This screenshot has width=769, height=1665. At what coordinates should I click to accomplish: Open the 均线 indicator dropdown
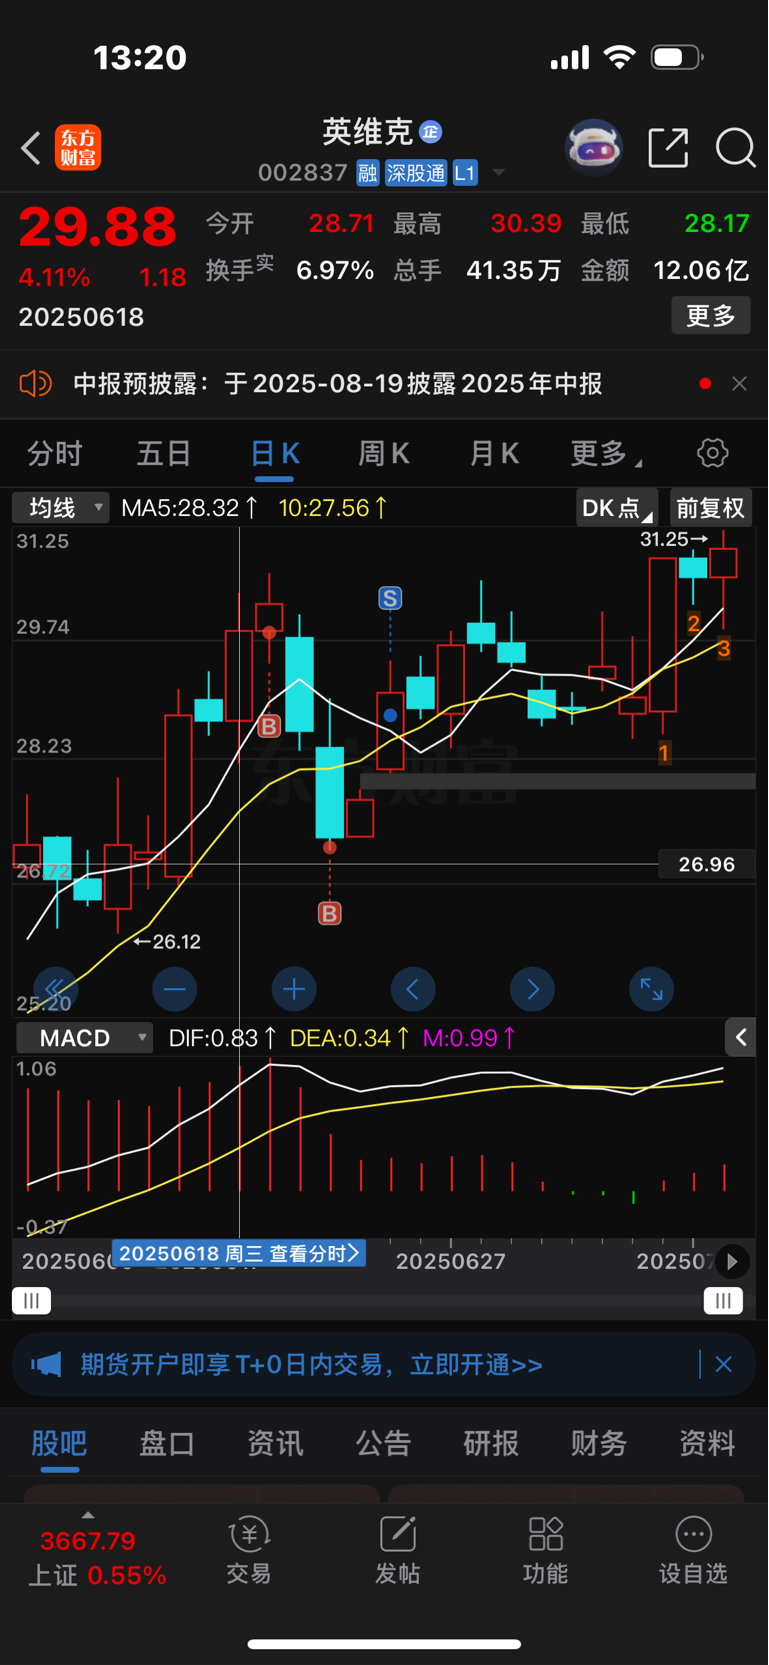tap(60, 508)
